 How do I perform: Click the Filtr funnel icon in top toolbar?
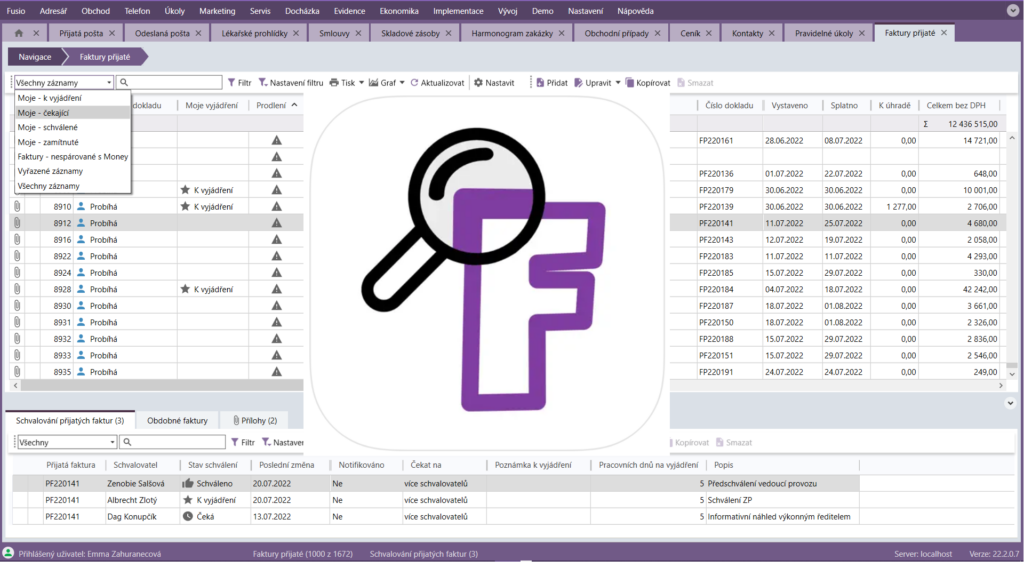(231, 83)
